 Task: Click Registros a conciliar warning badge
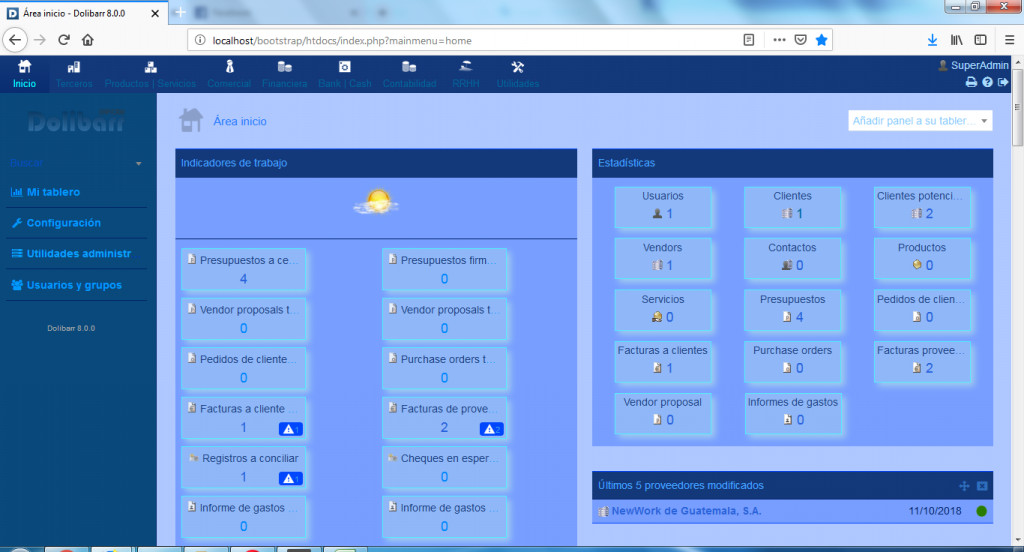tap(290, 479)
